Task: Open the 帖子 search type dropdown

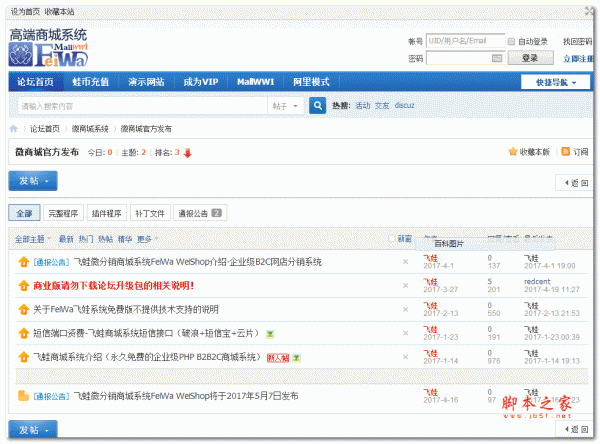Action: pos(285,106)
